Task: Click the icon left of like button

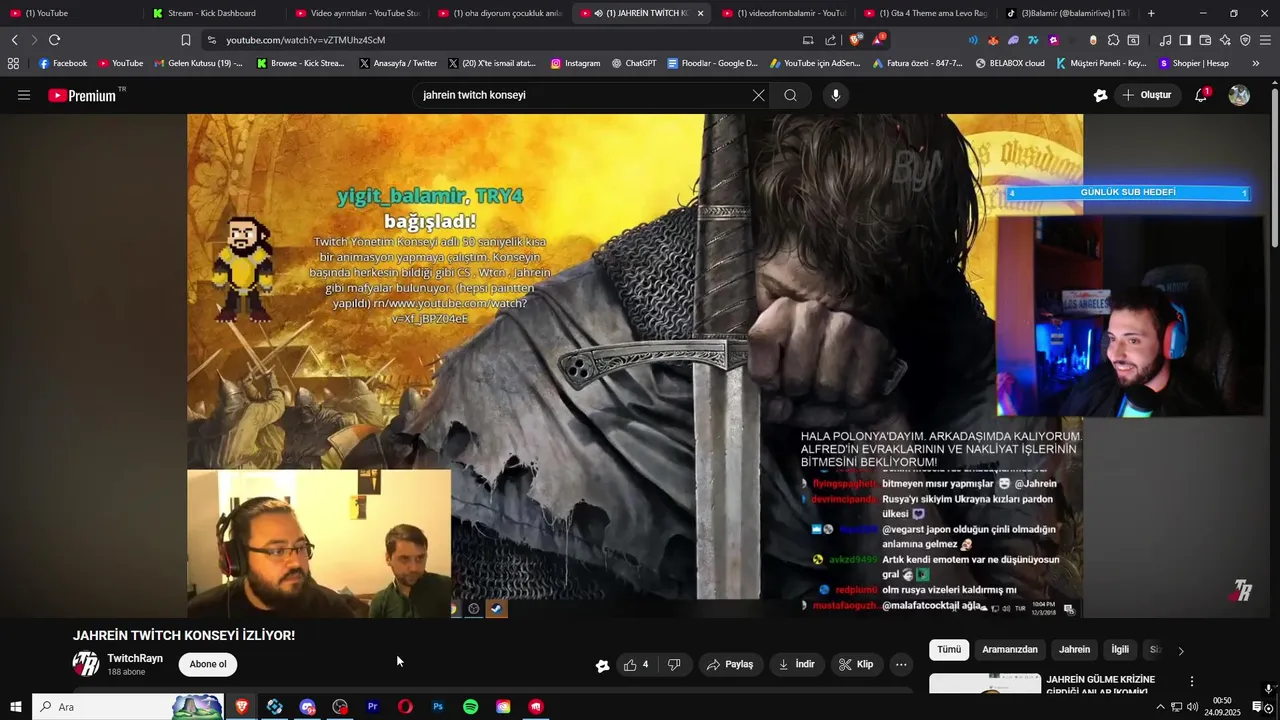Action: [x=602, y=665]
